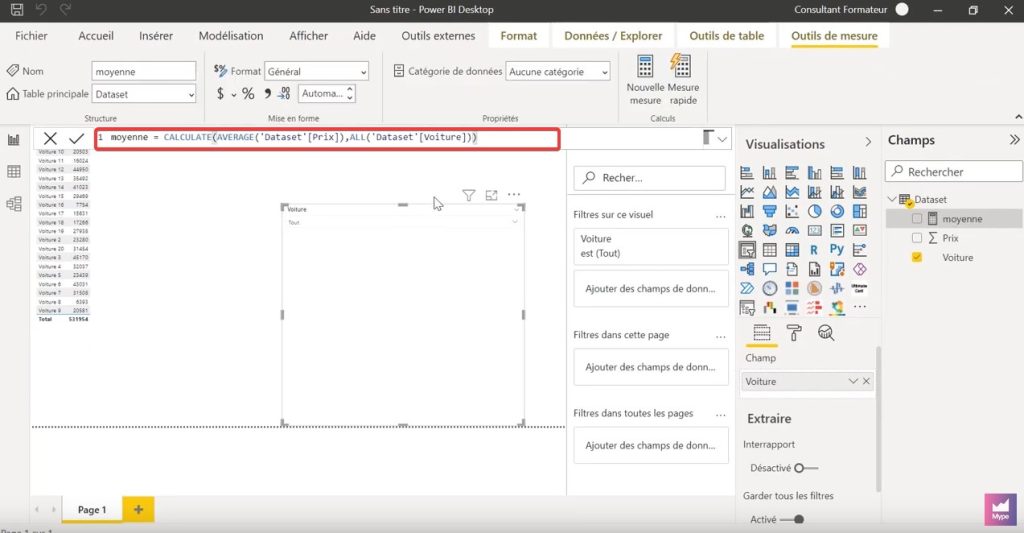
Task: Tick the Prix field checkbox
Action: (917, 238)
